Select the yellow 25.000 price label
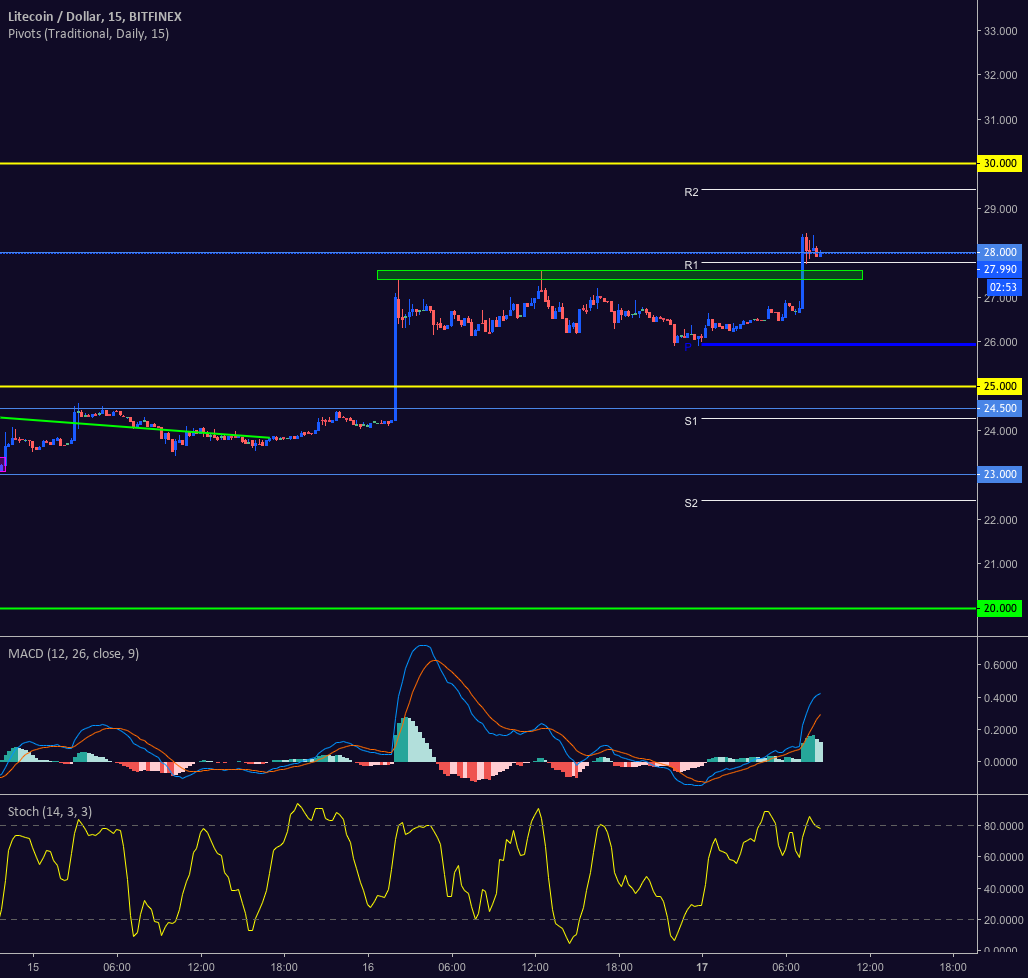The width and height of the screenshot is (1028, 978). pos(999,386)
